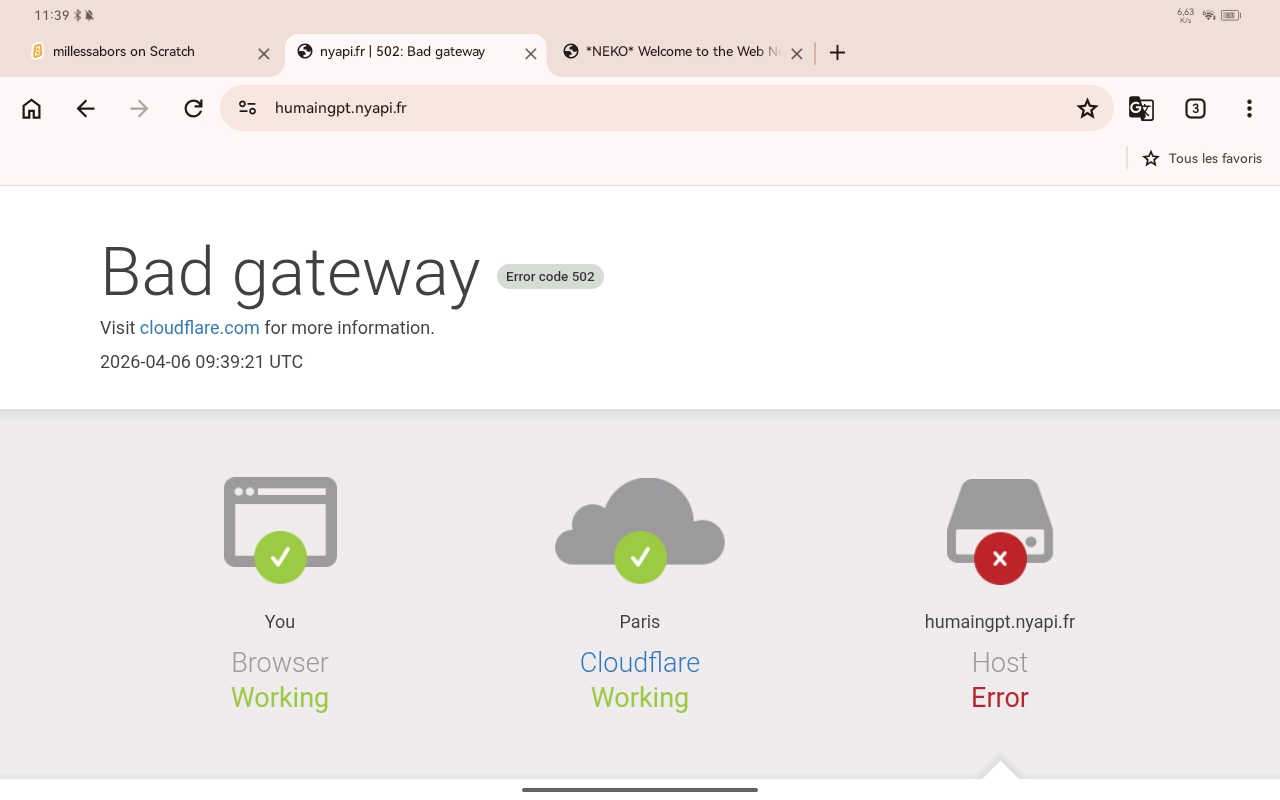Screen dimensions: 1280x800
Task: Open the Tous les favoris bookmarks folder
Action: [x=1203, y=158]
